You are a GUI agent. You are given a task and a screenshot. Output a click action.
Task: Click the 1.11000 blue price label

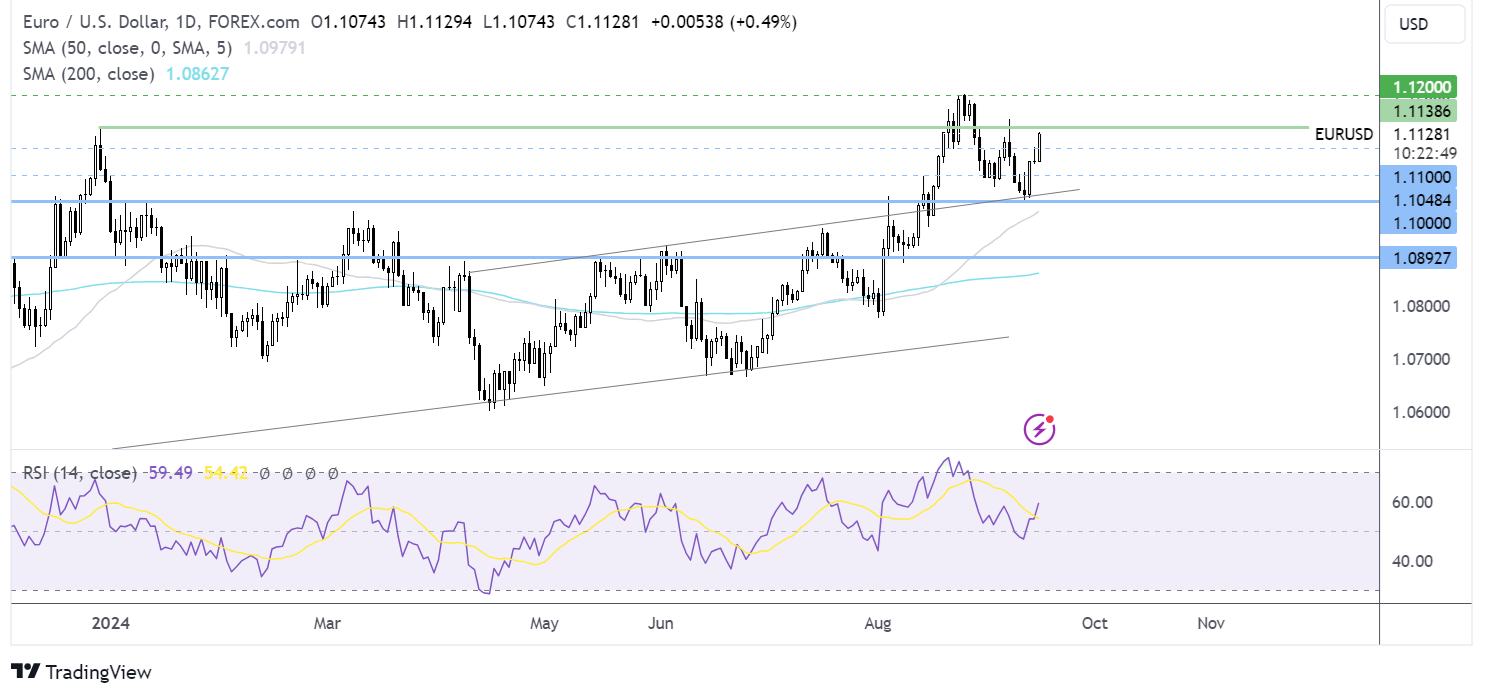[x=1418, y=176]
